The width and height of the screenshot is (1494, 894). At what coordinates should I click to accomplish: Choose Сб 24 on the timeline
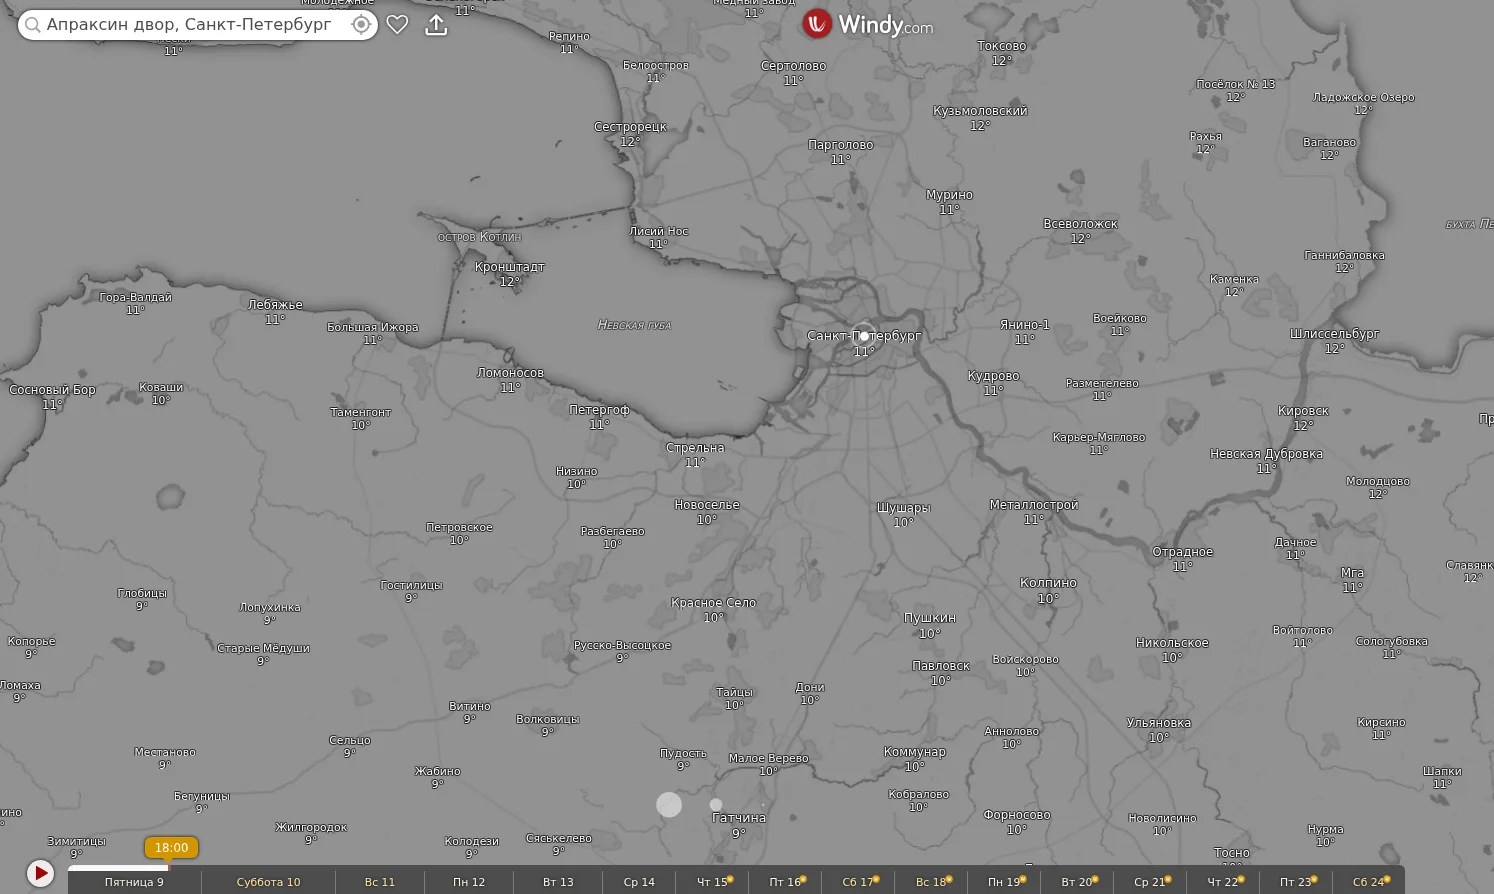pyautogui.click(x=1370, y=882)
